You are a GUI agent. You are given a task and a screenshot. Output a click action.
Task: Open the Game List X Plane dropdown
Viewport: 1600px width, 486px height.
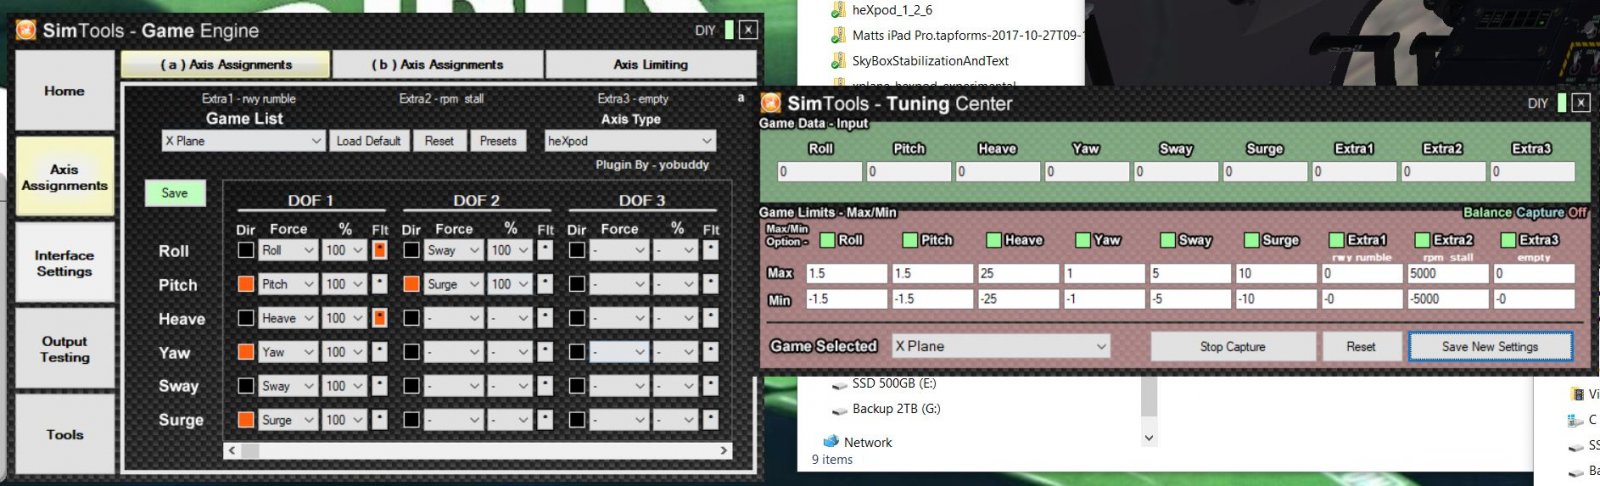[x=243, y=141]
